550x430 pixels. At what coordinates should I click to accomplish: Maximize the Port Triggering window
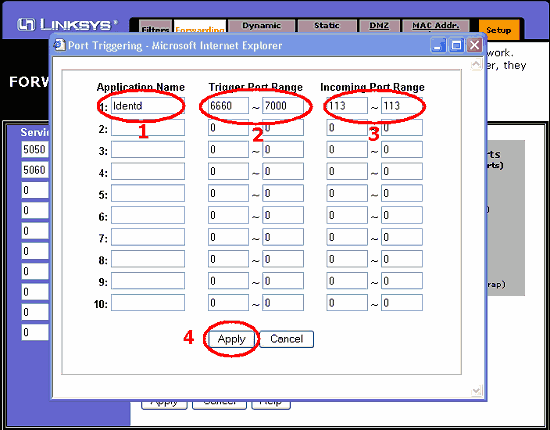click(x=456, y=45)
